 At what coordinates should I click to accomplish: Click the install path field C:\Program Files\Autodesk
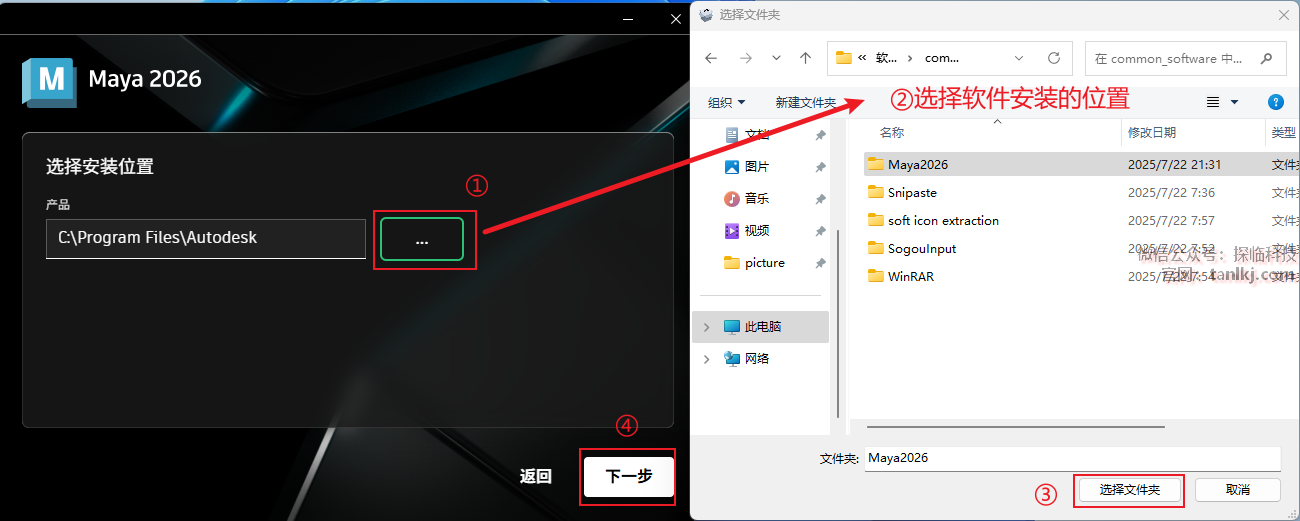(x=206, y=238)
